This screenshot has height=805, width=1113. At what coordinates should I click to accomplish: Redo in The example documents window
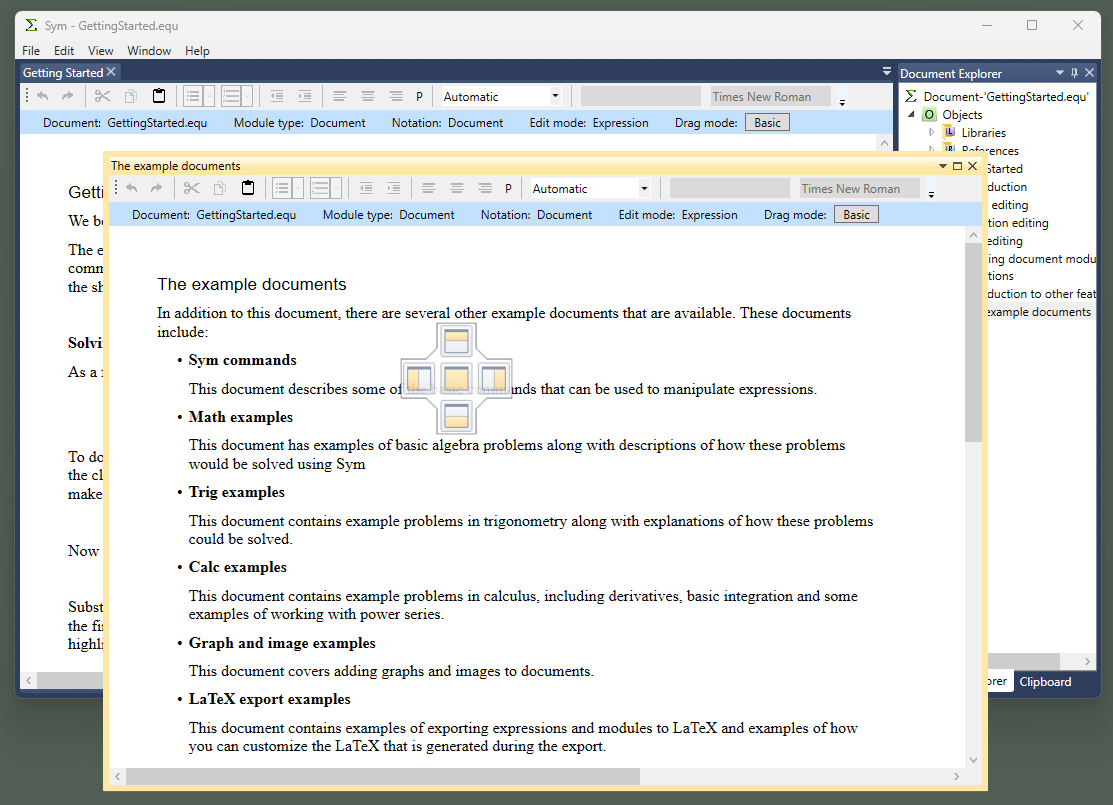pyautogui.click(x=156, y=188)
